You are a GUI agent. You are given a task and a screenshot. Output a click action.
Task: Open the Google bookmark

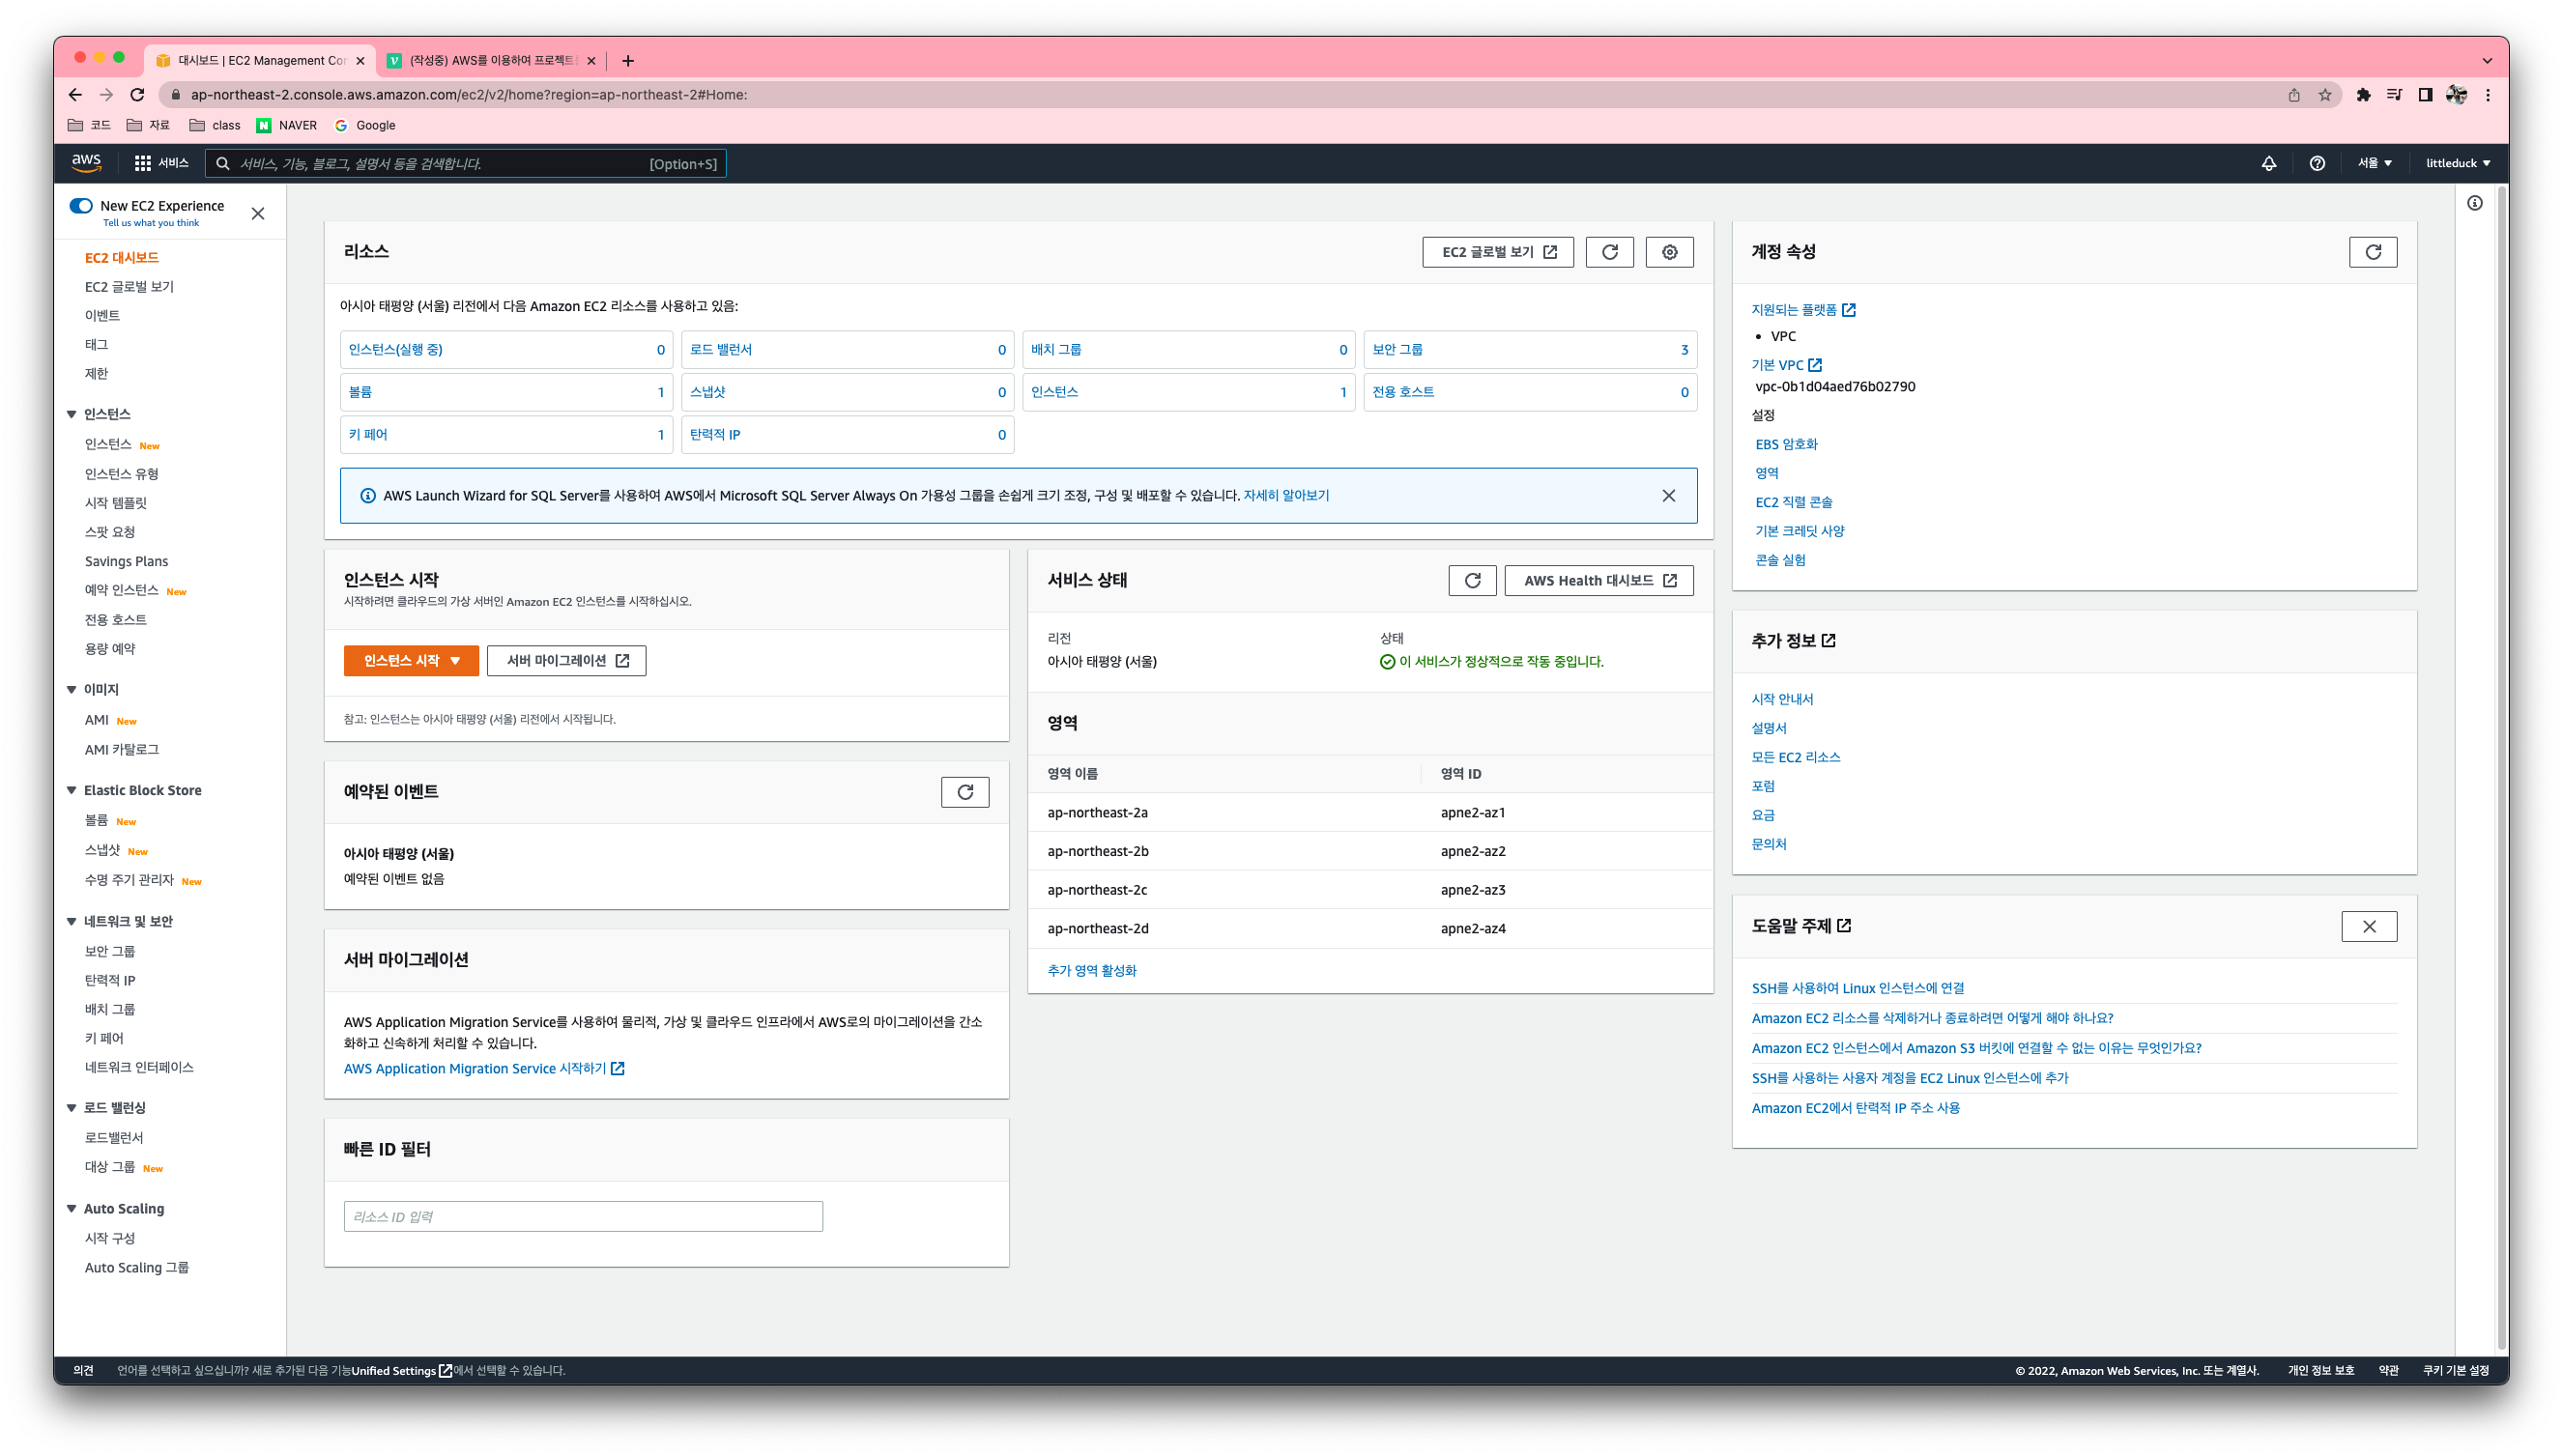pyautogui.click(x=365, y=125)
